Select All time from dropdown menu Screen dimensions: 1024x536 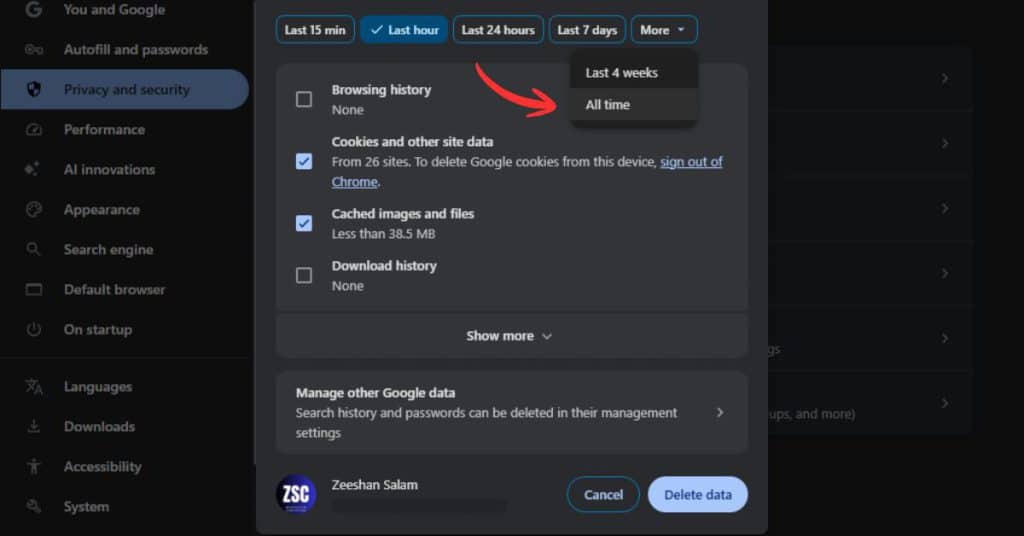coord(608,105)
